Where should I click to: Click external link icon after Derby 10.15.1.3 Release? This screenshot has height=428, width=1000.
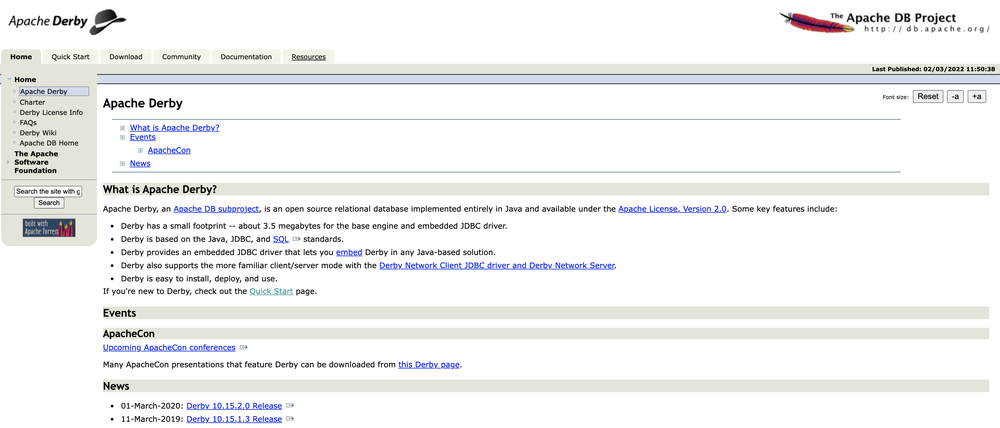[x=290, y=419]
